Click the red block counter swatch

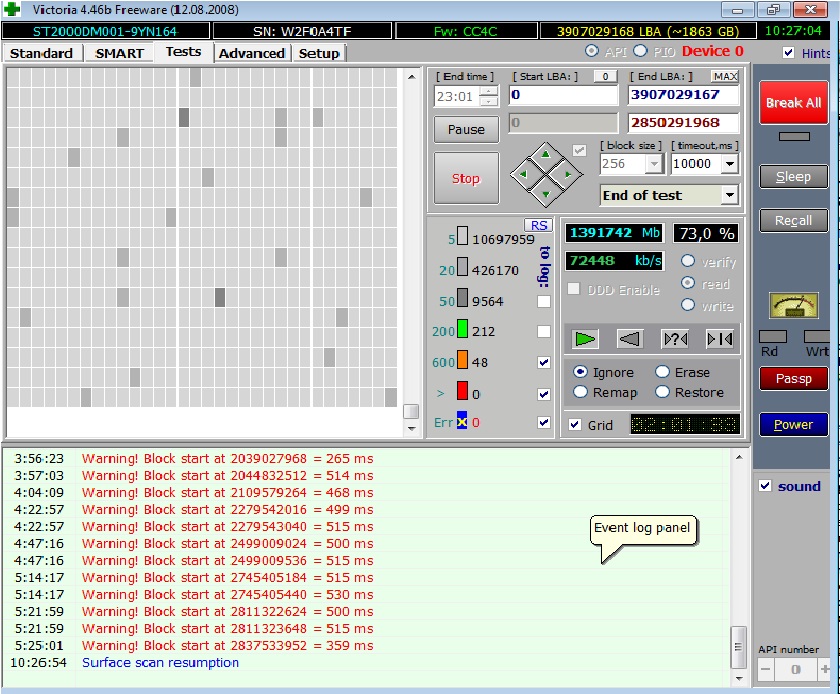[462, 391]
